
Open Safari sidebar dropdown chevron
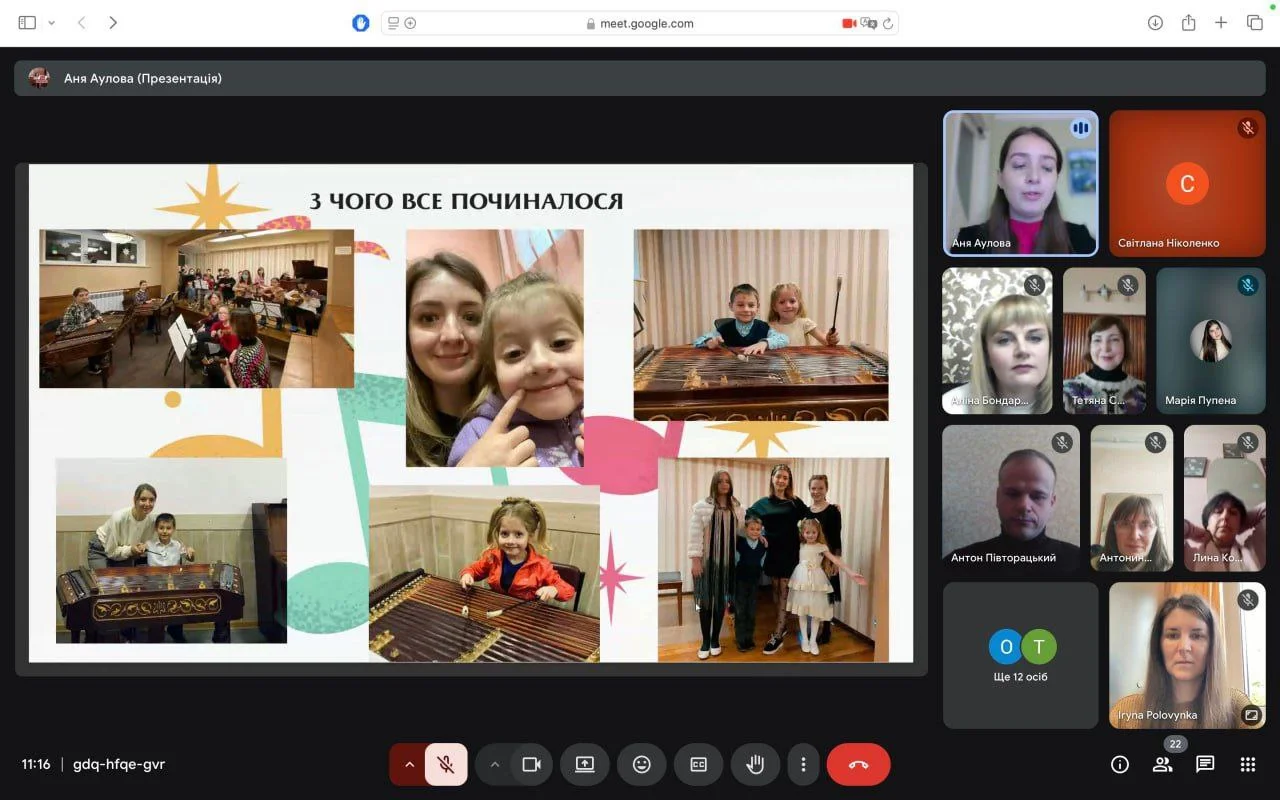(x=52, y=23)
